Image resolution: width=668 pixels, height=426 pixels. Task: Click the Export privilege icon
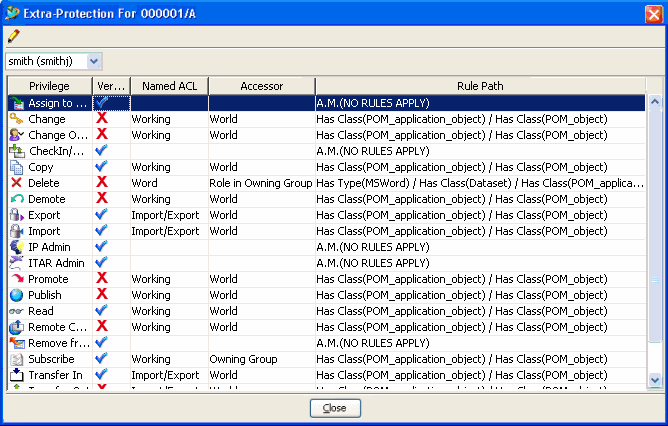tap(16, 215)
